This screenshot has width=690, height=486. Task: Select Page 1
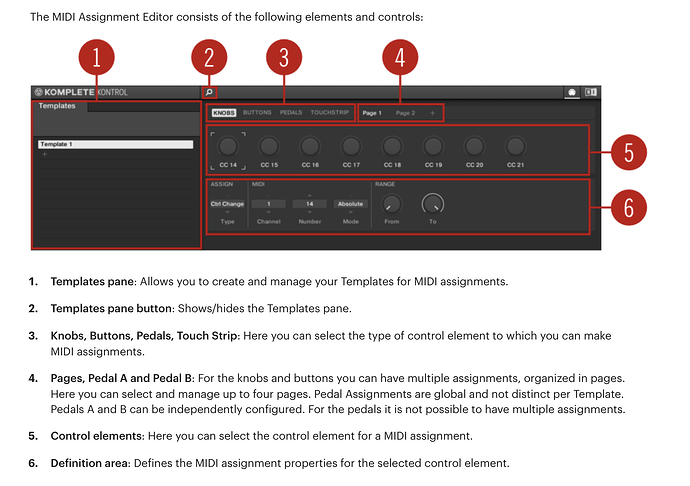(372, 113)
